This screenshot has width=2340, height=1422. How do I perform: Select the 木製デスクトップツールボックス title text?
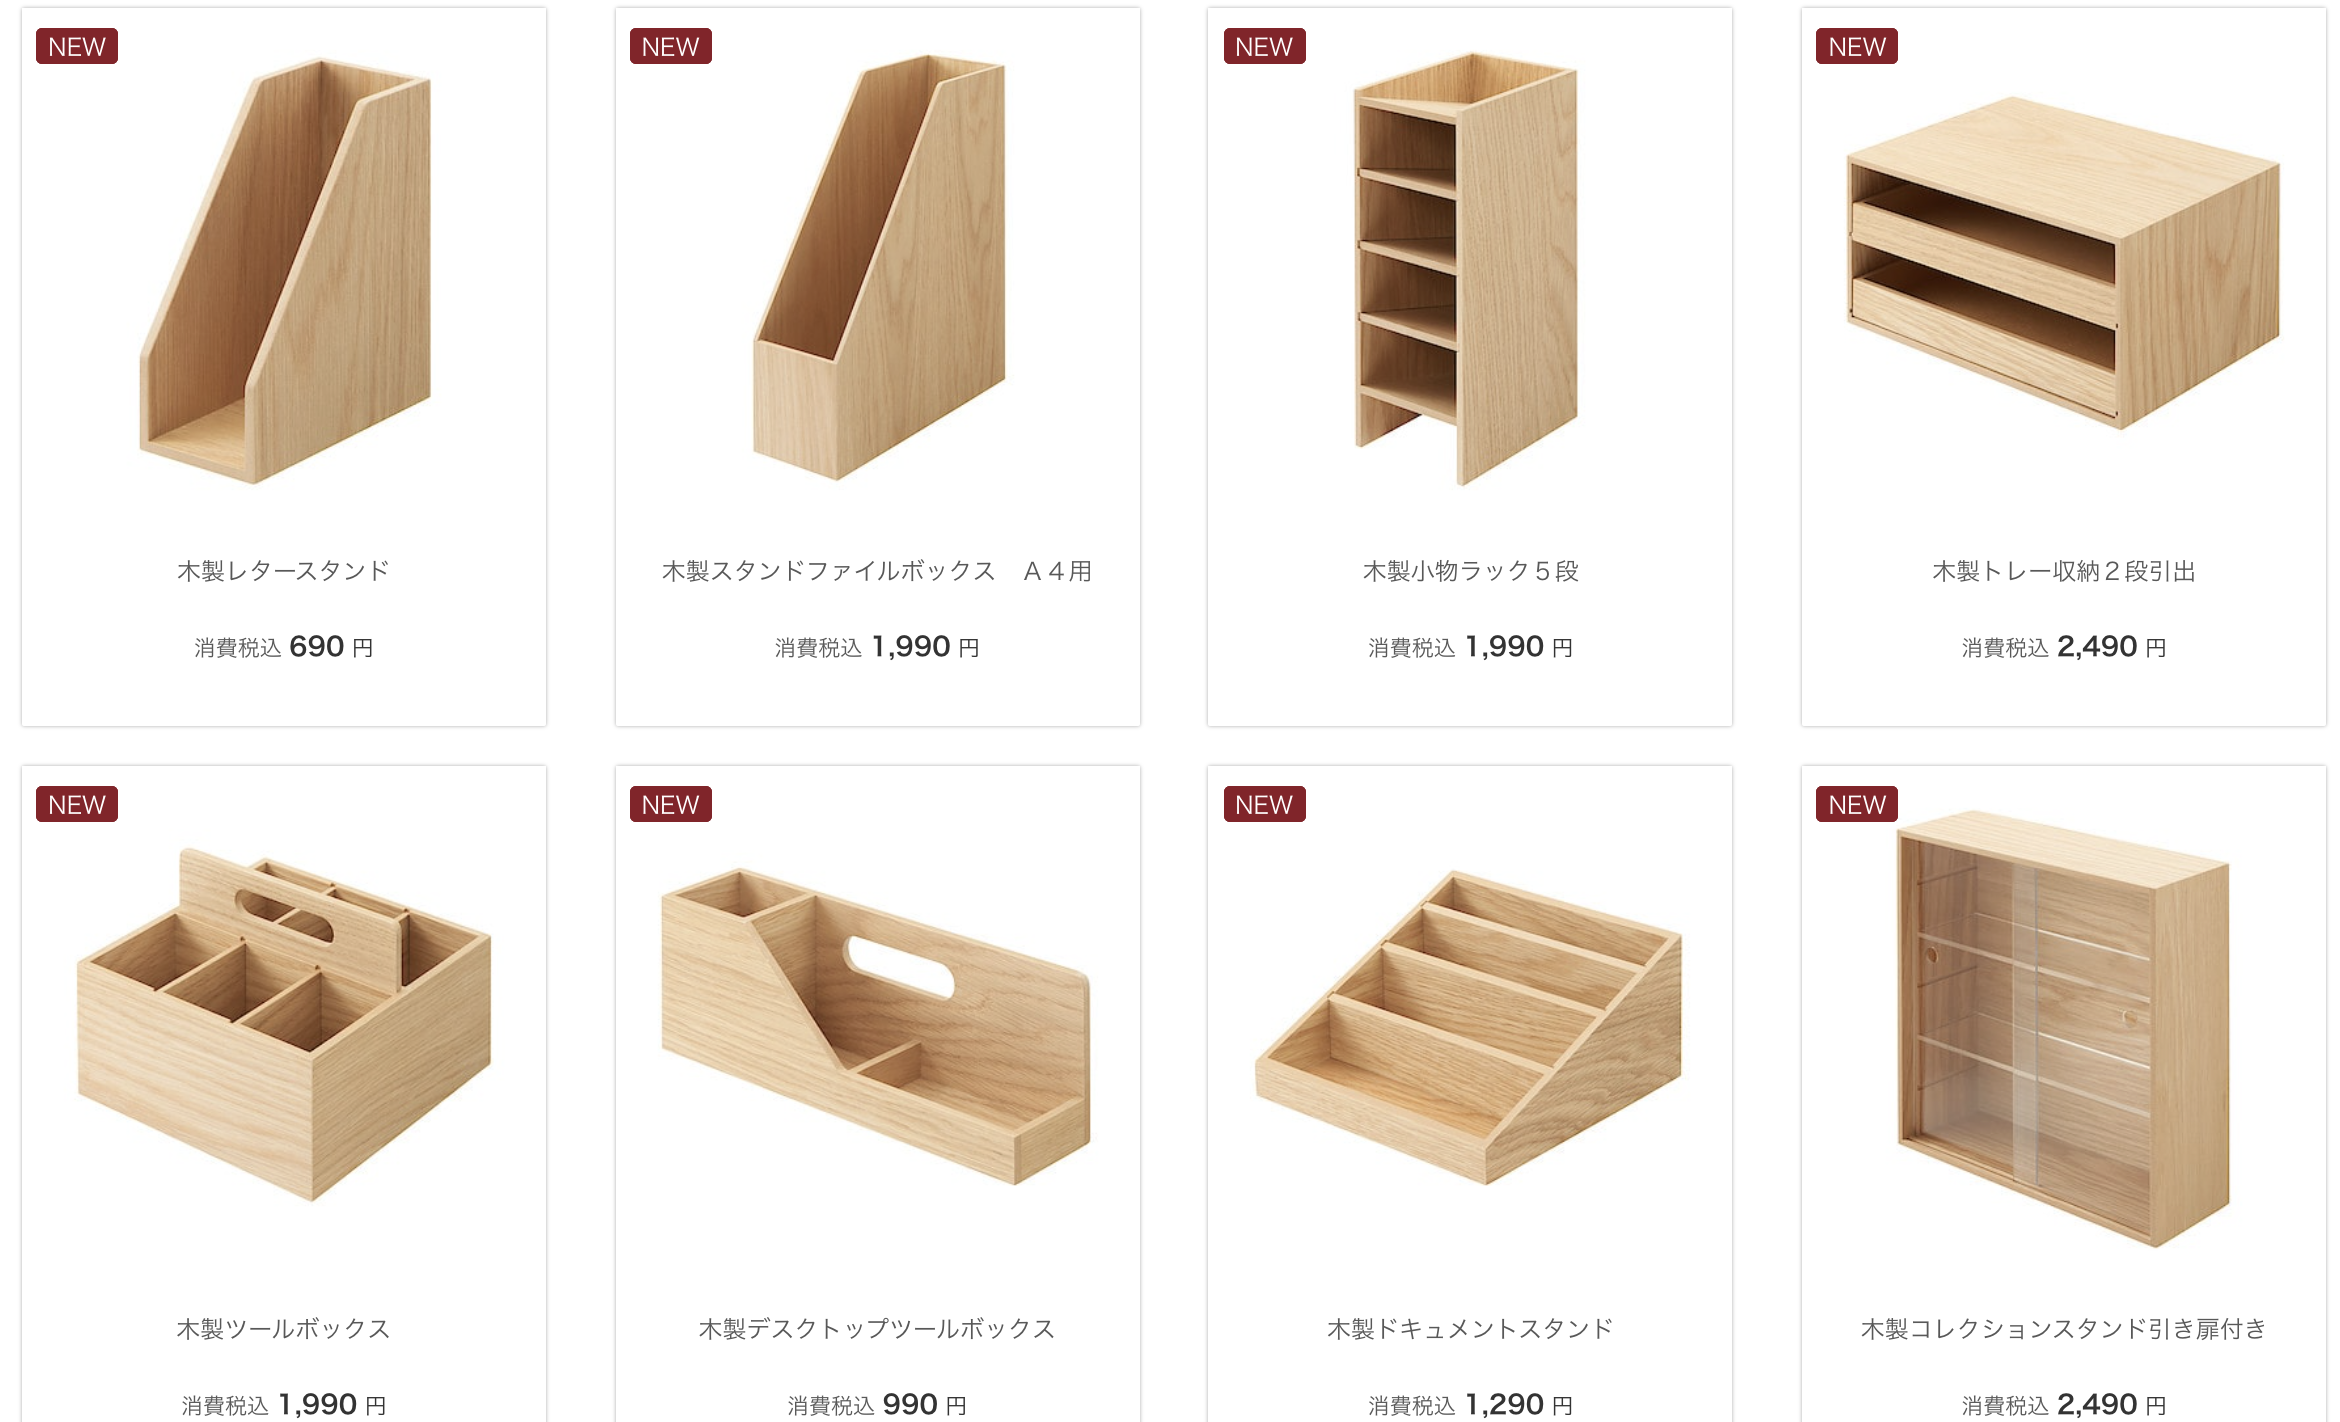point(877,1329)
